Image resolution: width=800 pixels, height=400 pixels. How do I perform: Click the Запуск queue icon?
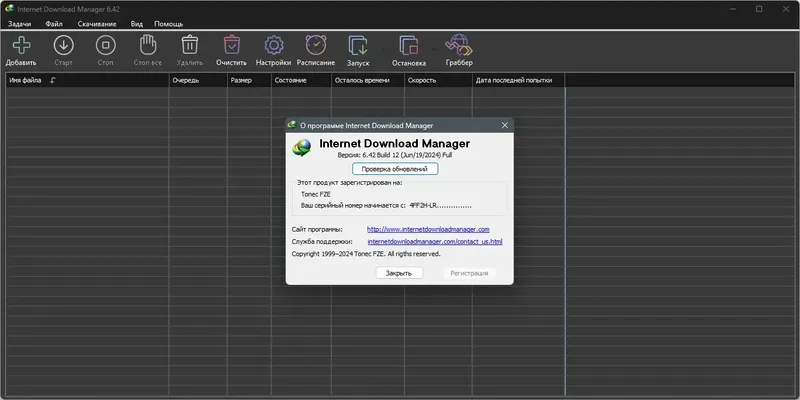[x=358, y=45]
